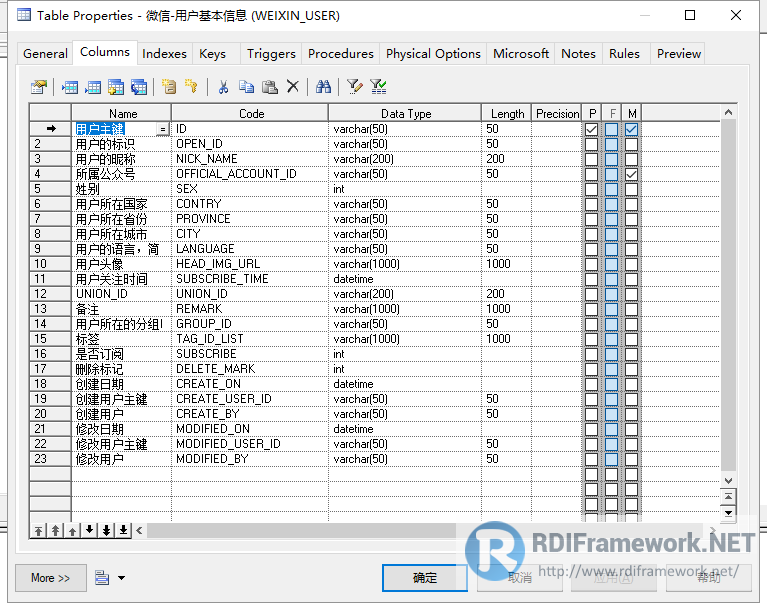Image resolution: width=767 pixels, height=610 pixels.
Task: Open the column Properties toolbar icon
Action: (39, 87)
